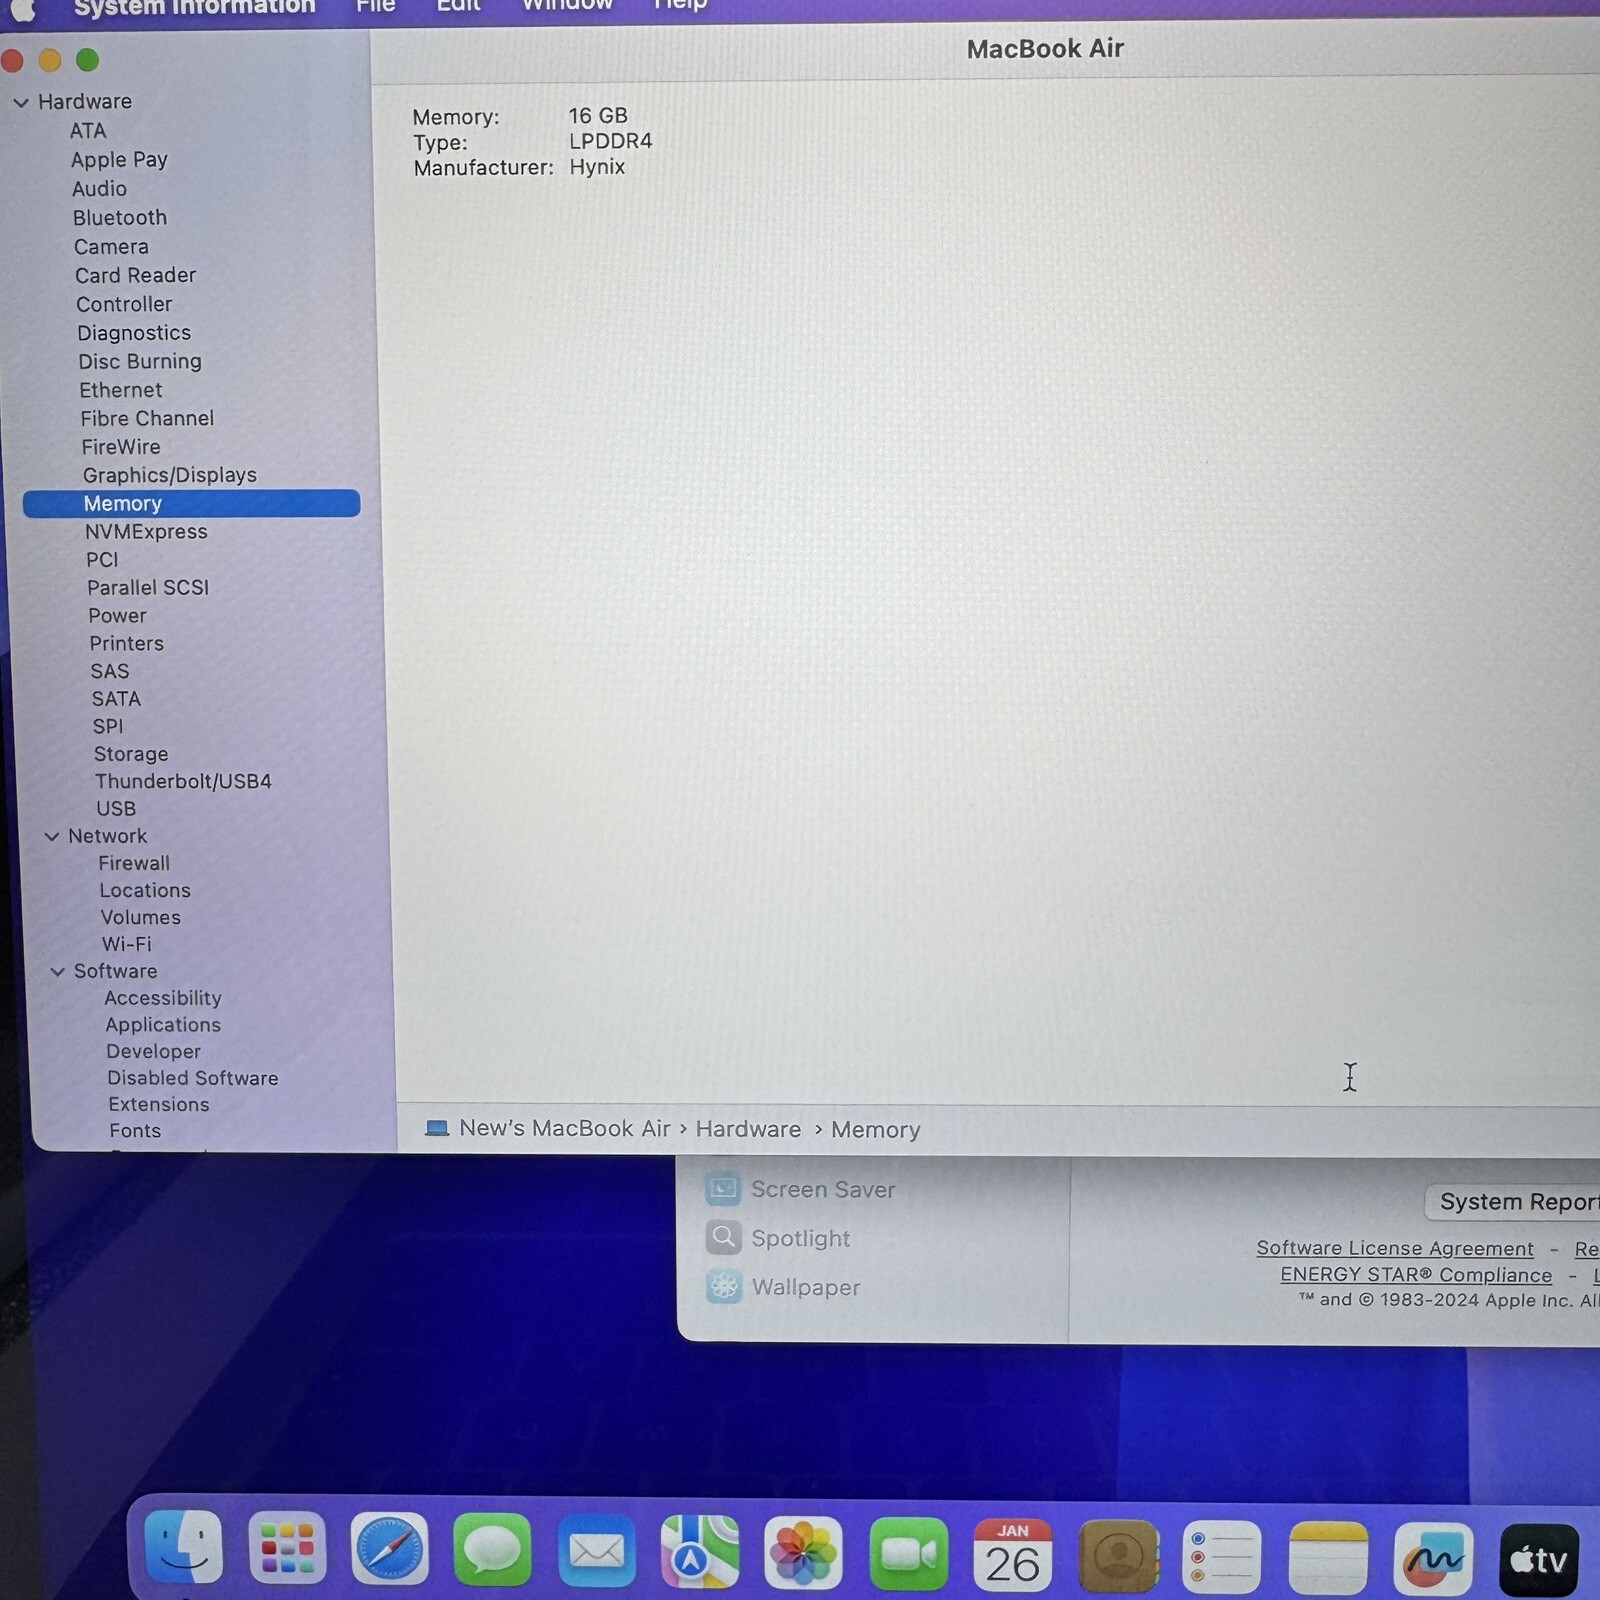Open ENERGY STAR Compliance link

point(1416,1275)
